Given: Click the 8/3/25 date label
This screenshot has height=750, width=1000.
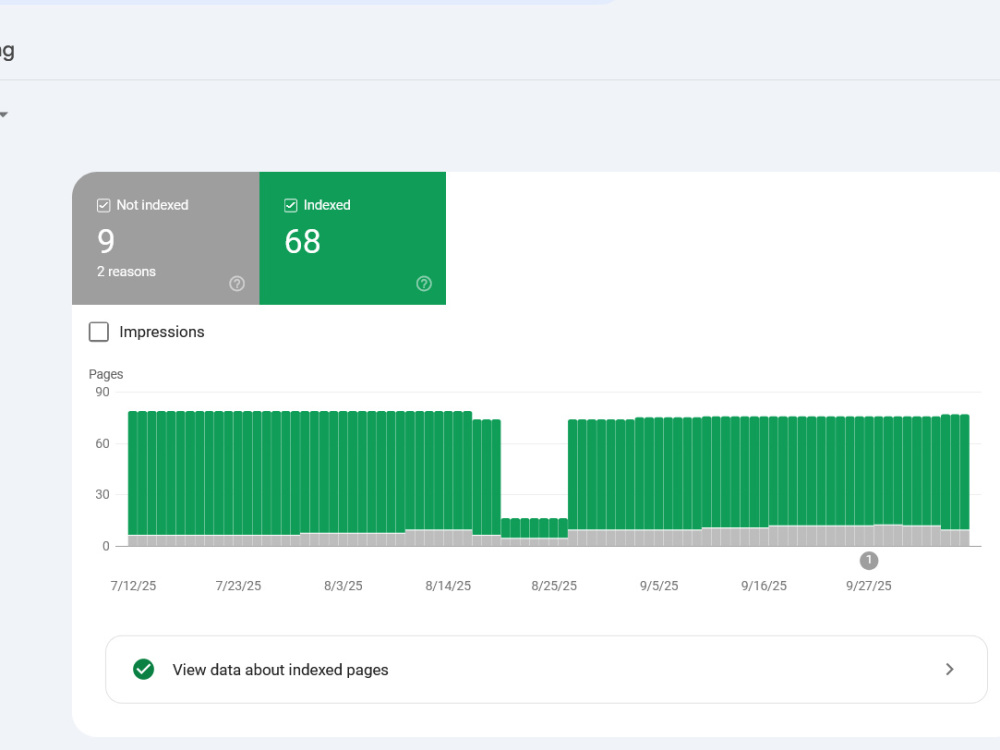Looking at the screenshot, I should click(343, 585).
